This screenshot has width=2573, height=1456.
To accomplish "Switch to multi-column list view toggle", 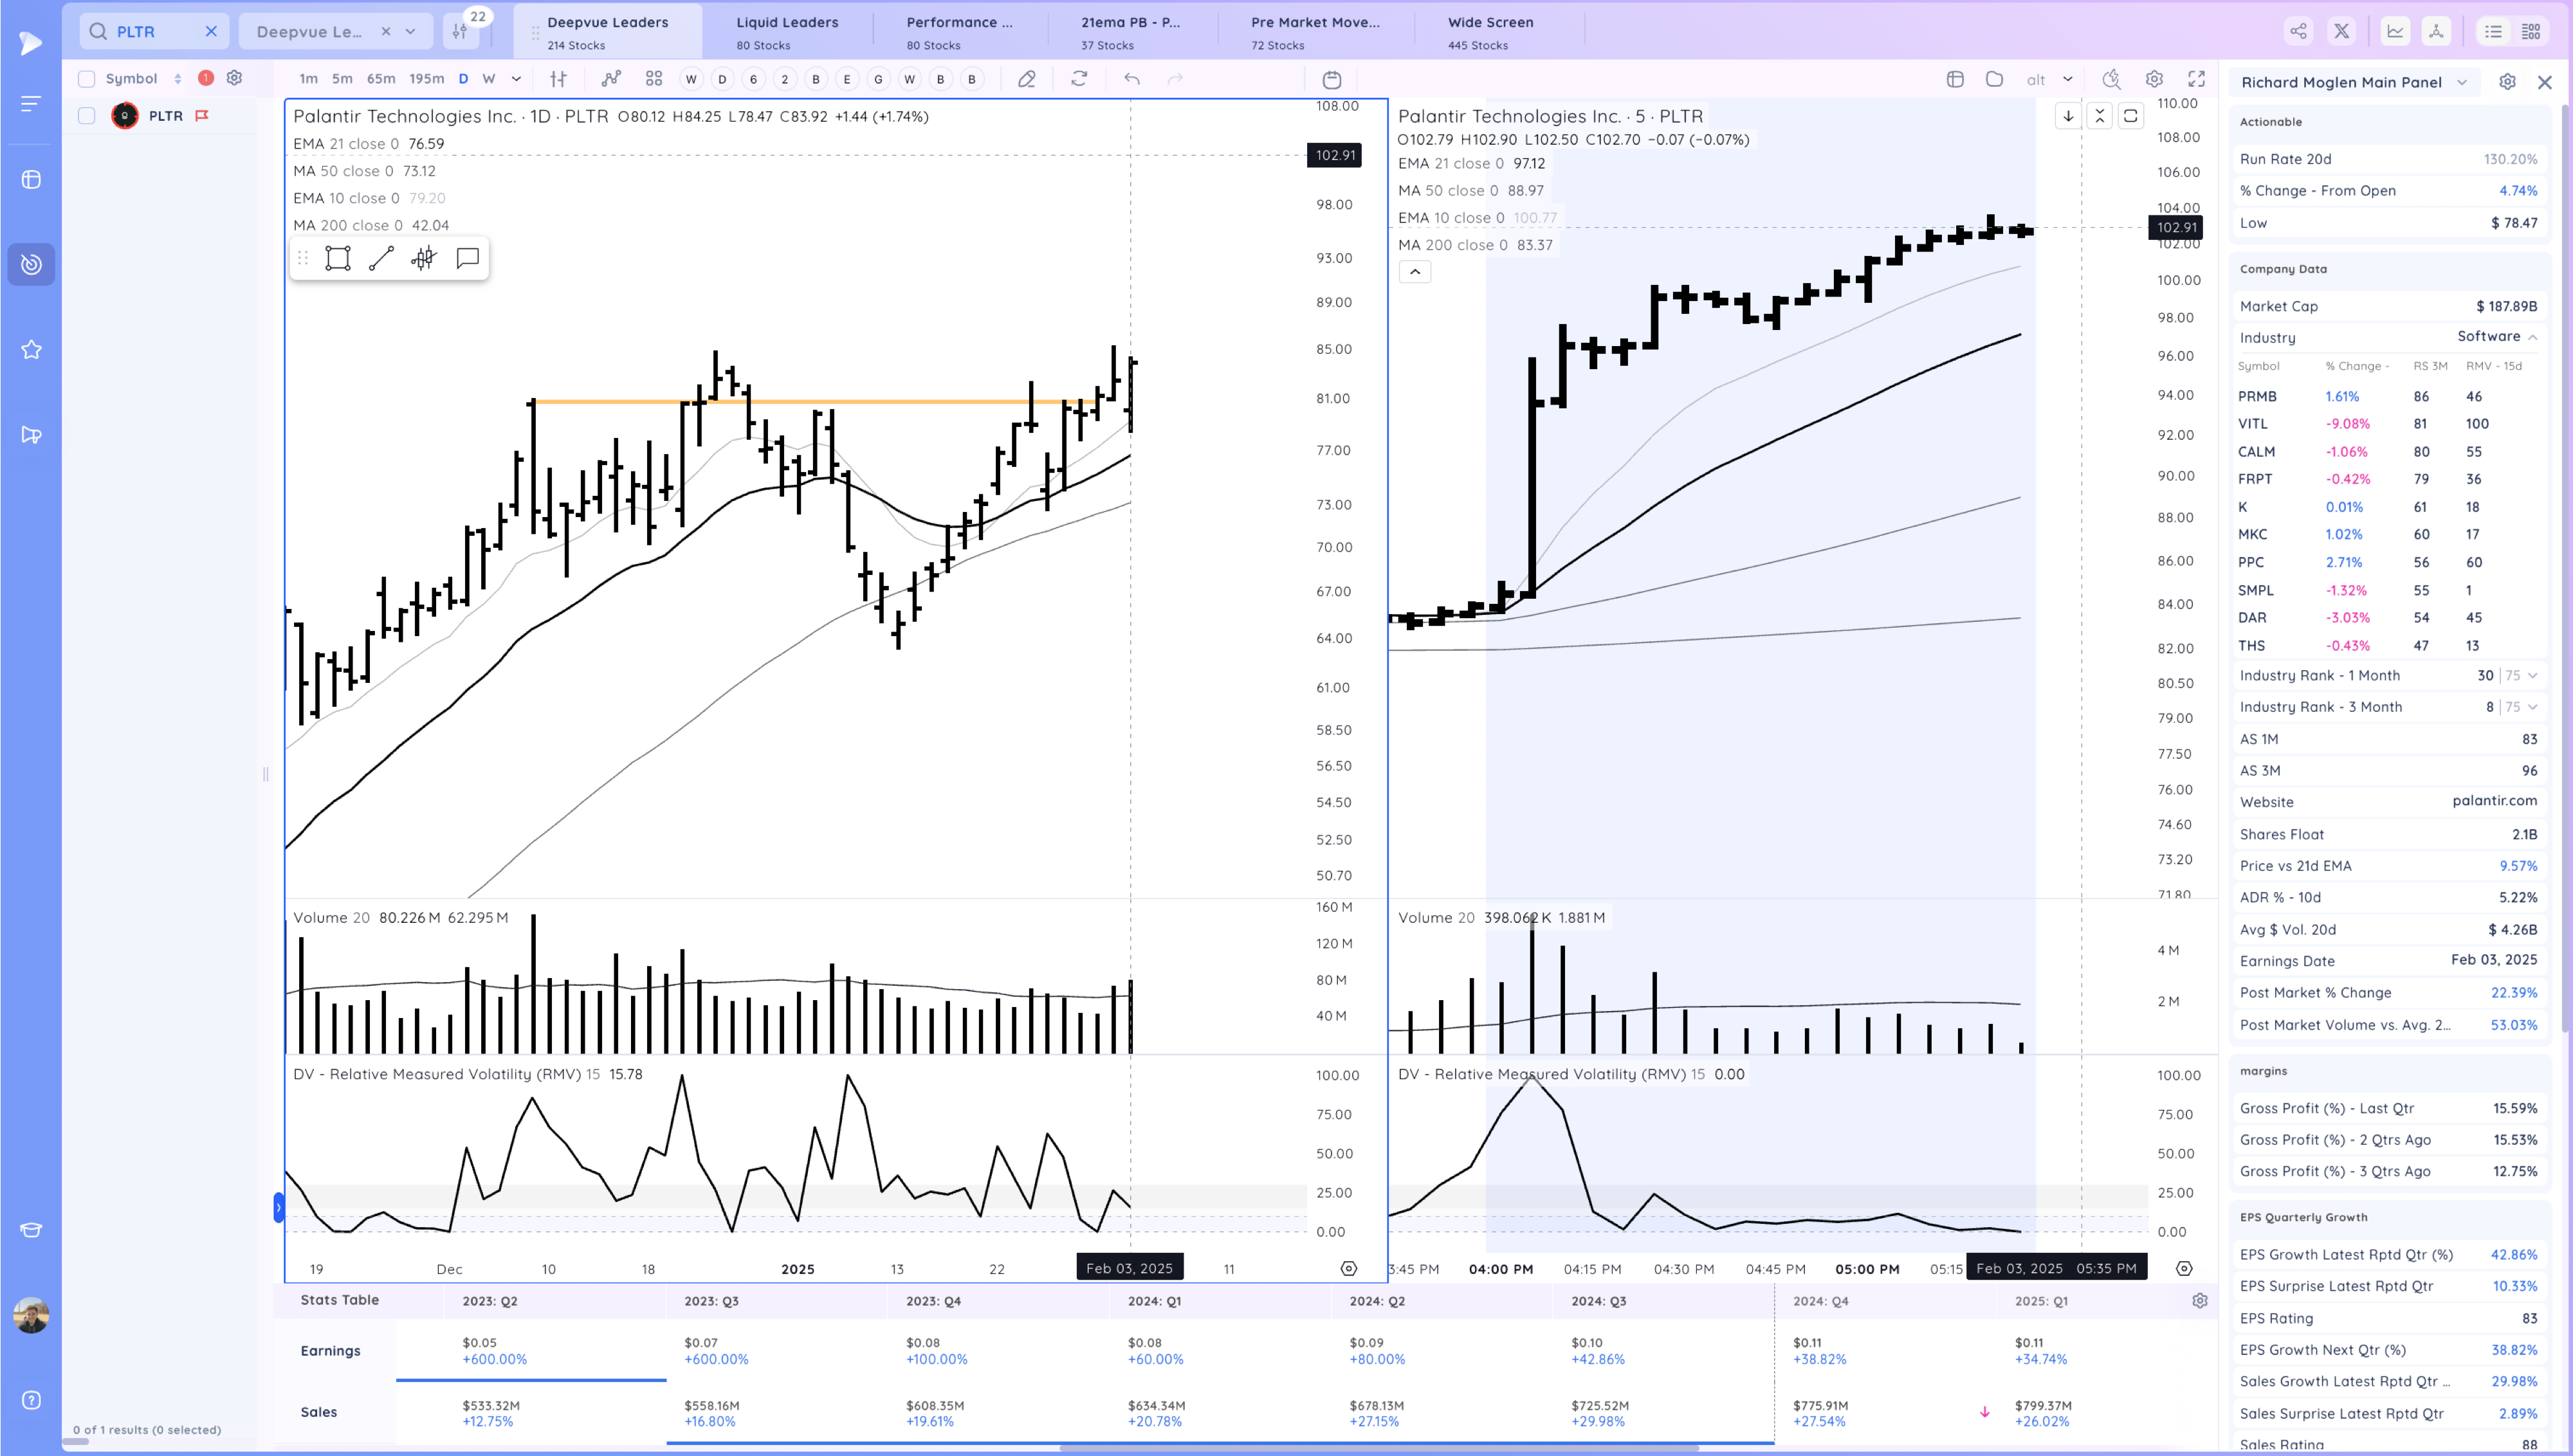I will (x=2531, y=31).
